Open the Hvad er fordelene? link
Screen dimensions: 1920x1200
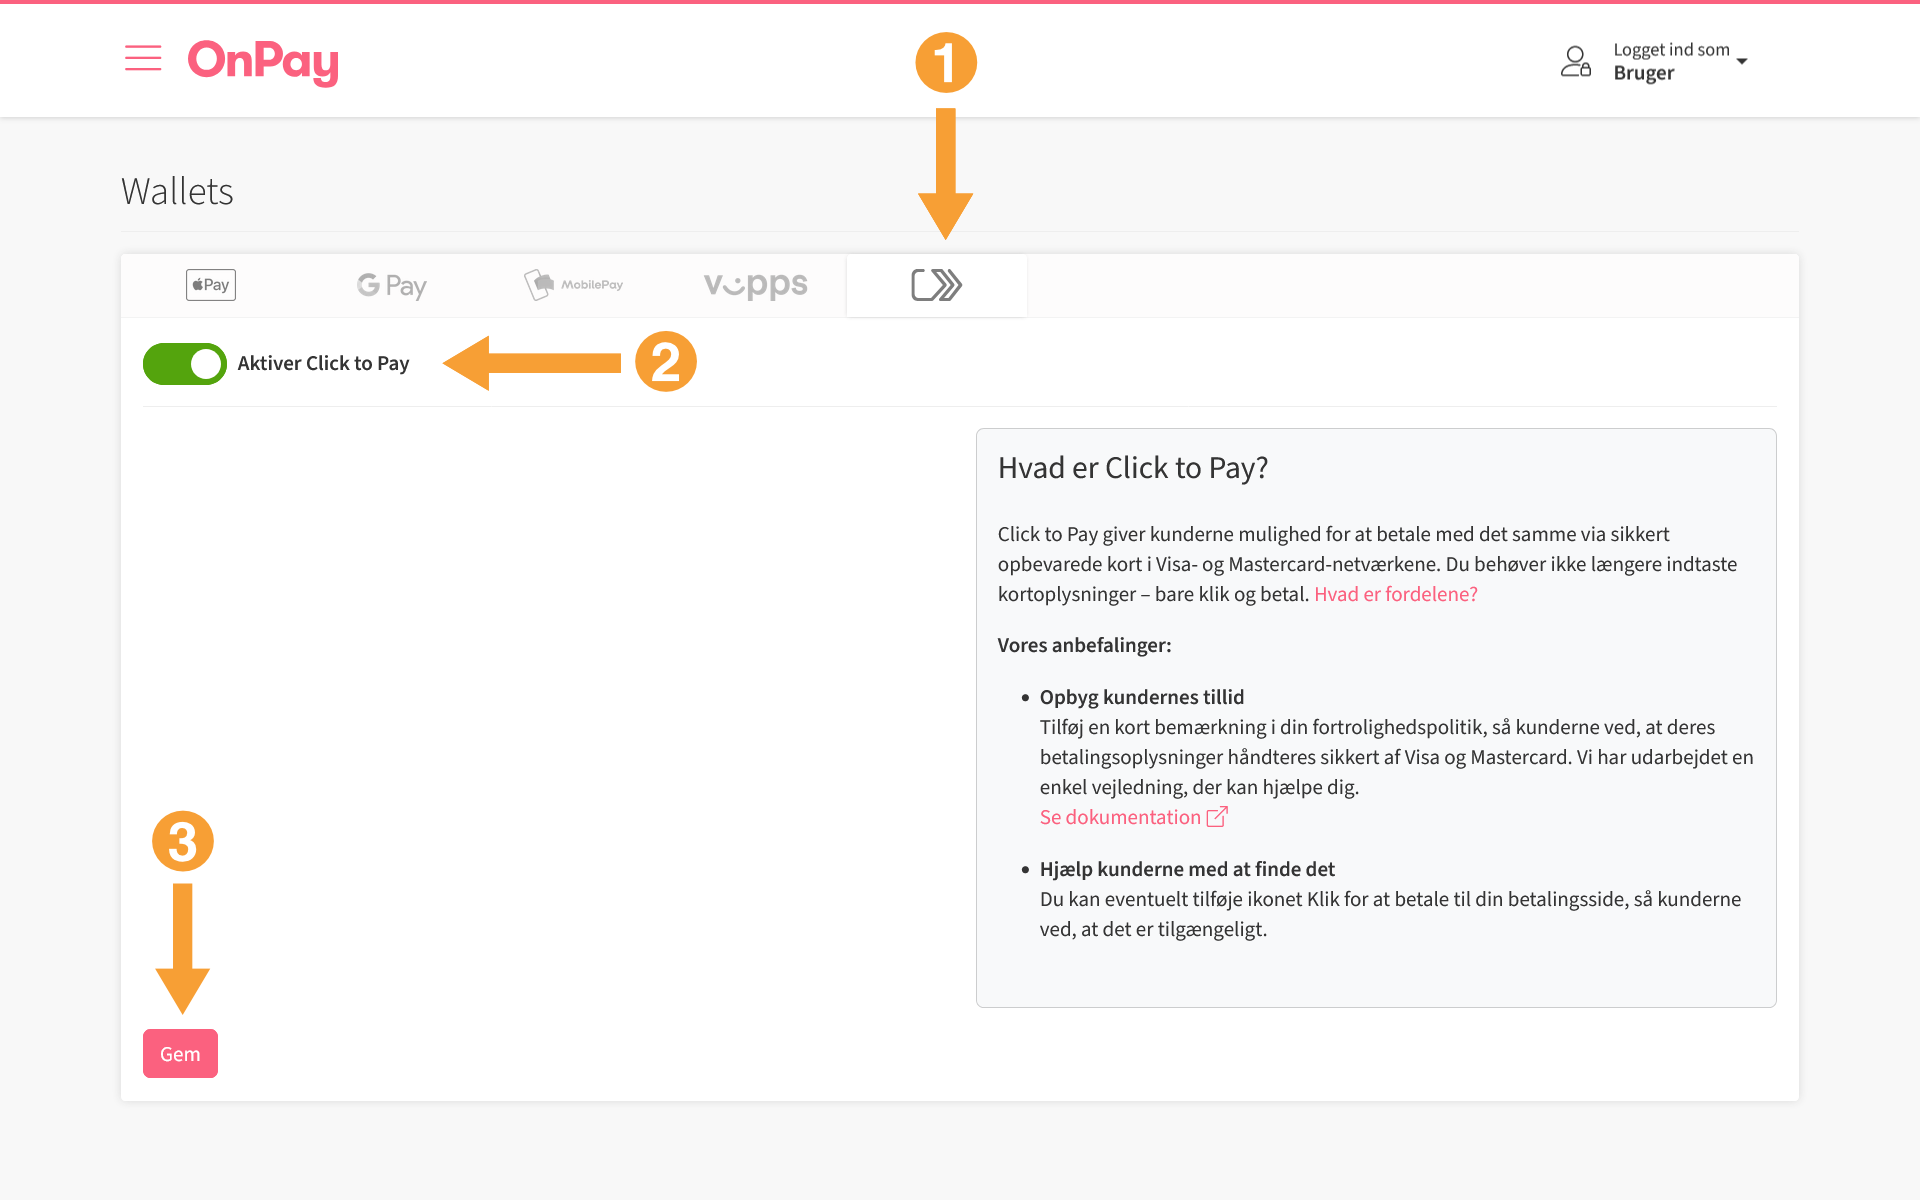(x=1395, y=594)
